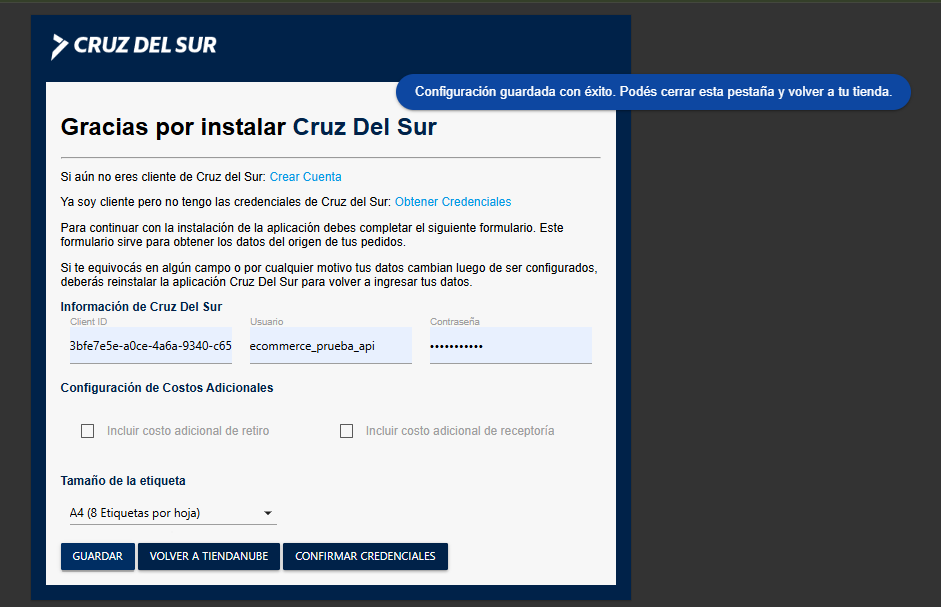Expand the label size dropdown arrow

click(268, 514)
